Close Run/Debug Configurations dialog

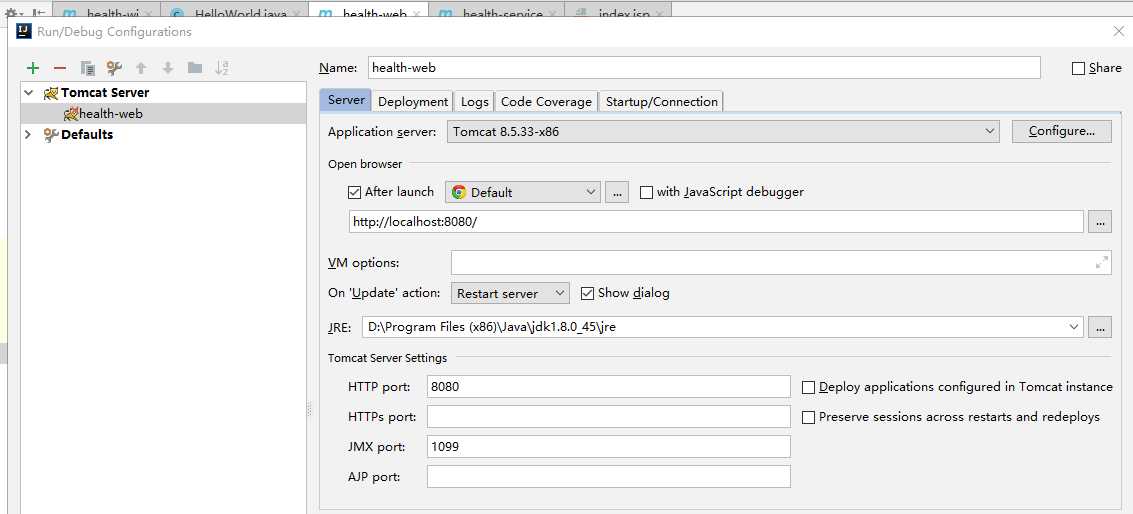[x=1119, y=31]
